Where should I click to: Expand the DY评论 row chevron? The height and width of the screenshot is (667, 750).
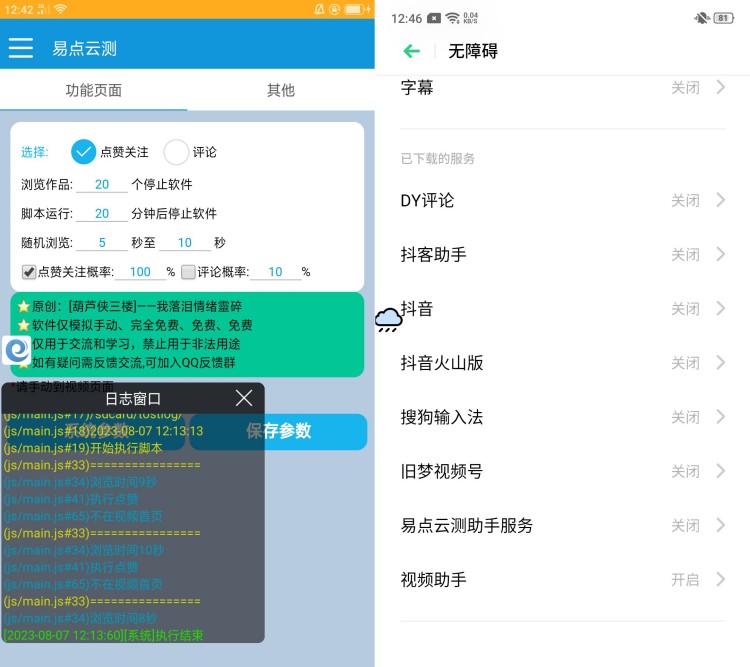721,200
